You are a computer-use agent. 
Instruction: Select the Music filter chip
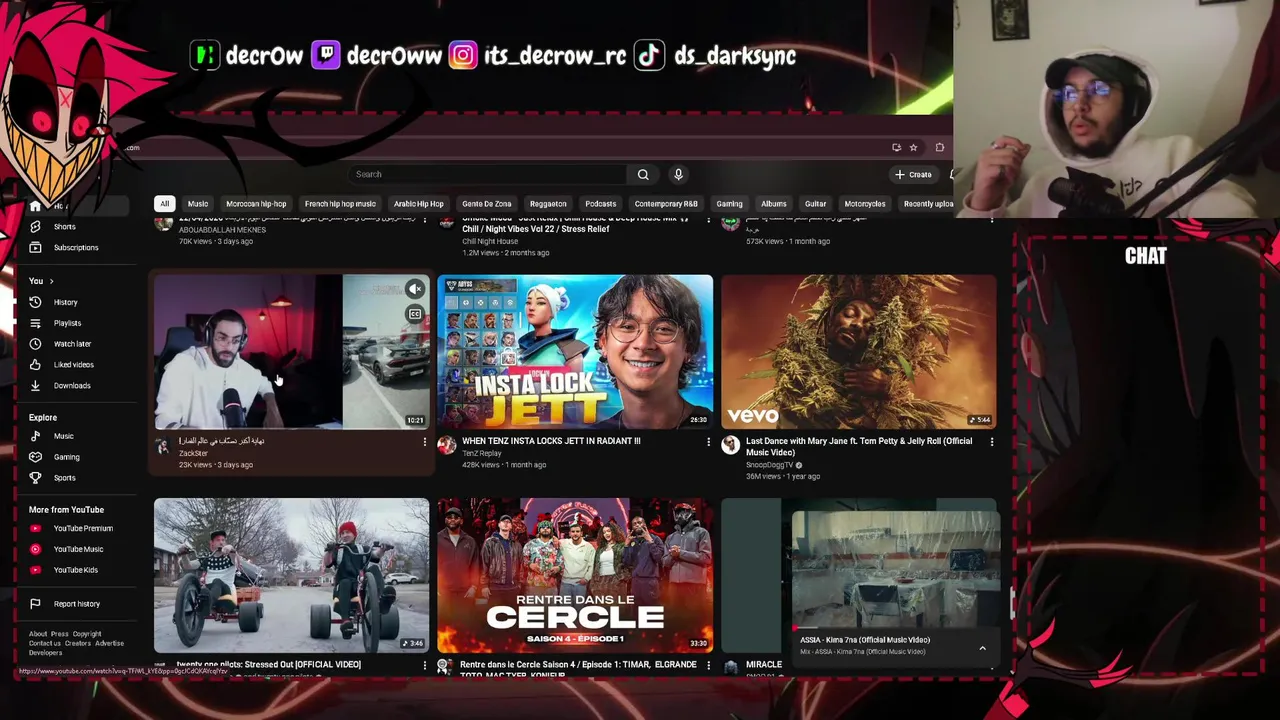(198, 204)
